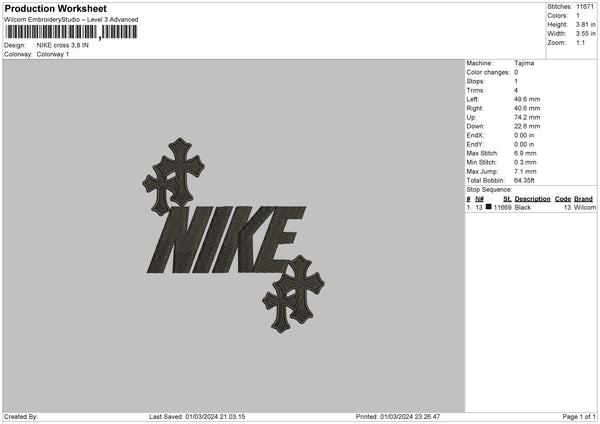Click the Up value 74.2 mm
The width and height of the screenshot is (600, 424).
click(527, 117)
